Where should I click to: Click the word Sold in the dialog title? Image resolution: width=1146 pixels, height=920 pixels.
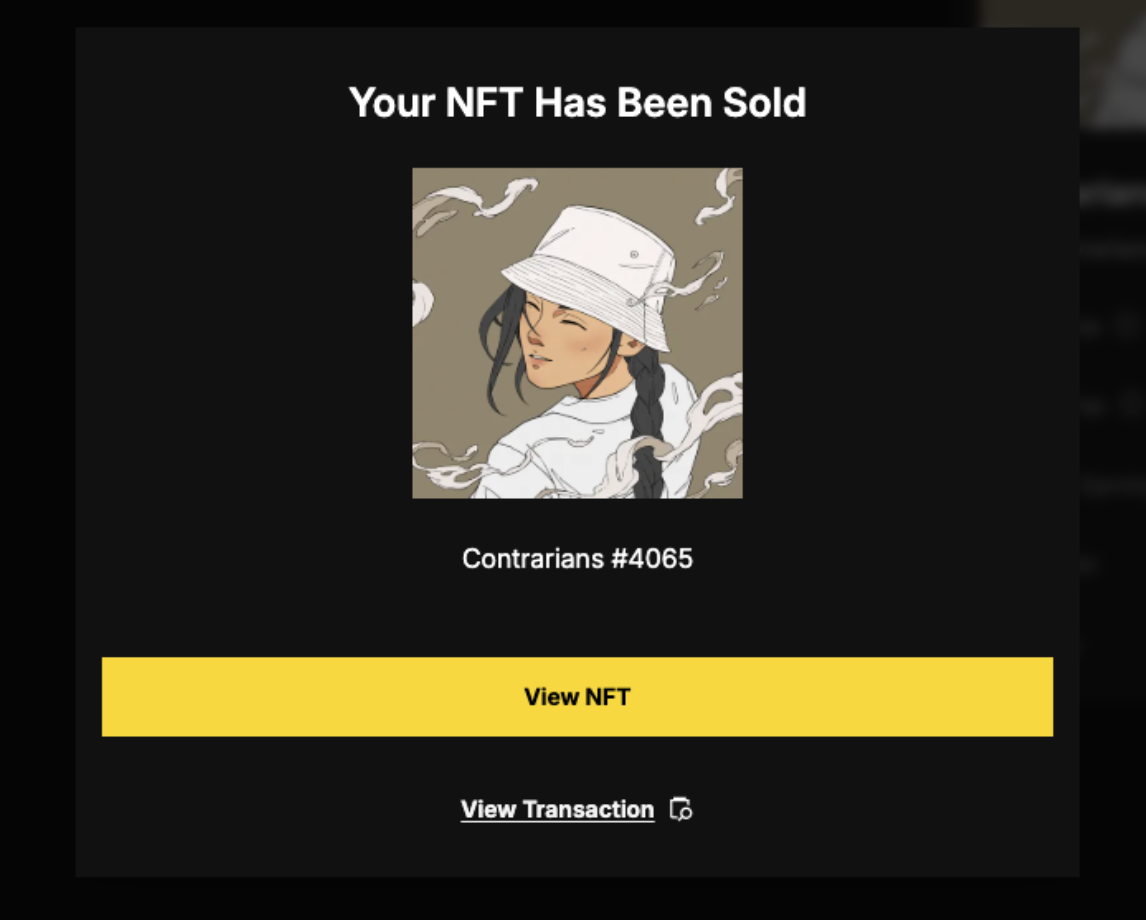pyautogui.click(x=767, y=103)
